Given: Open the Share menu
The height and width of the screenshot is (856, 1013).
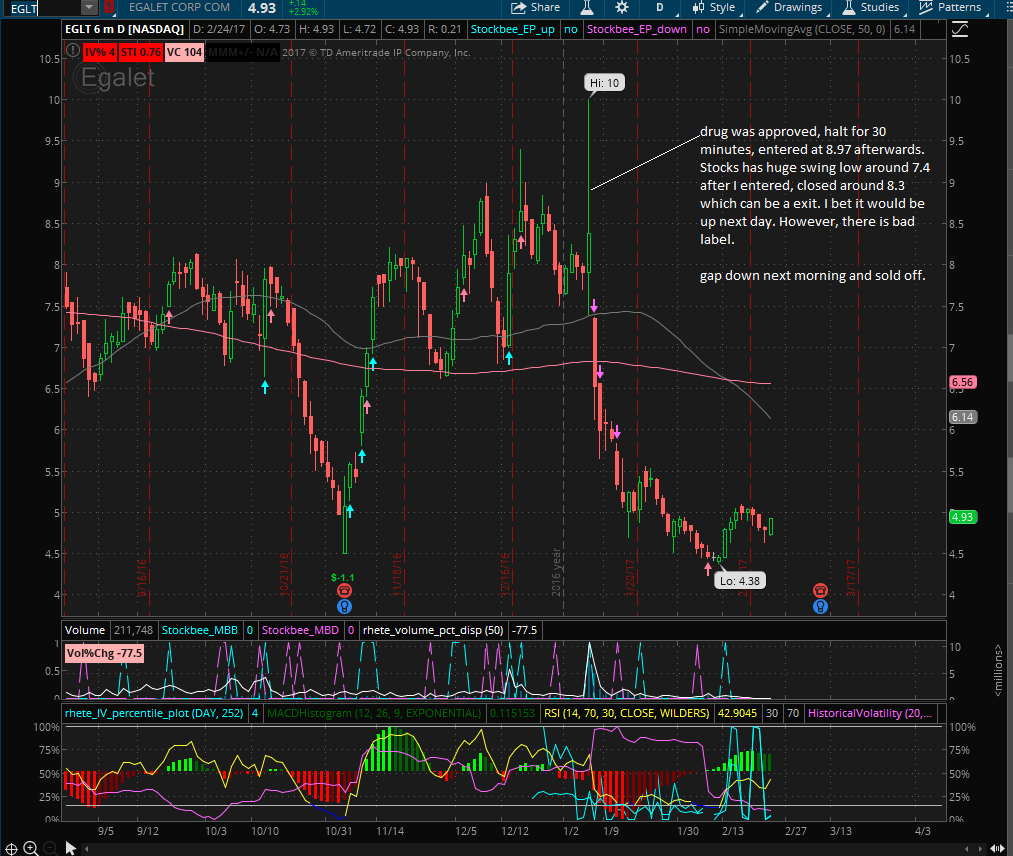Looking at the screenshot, I should click(536, 7).
